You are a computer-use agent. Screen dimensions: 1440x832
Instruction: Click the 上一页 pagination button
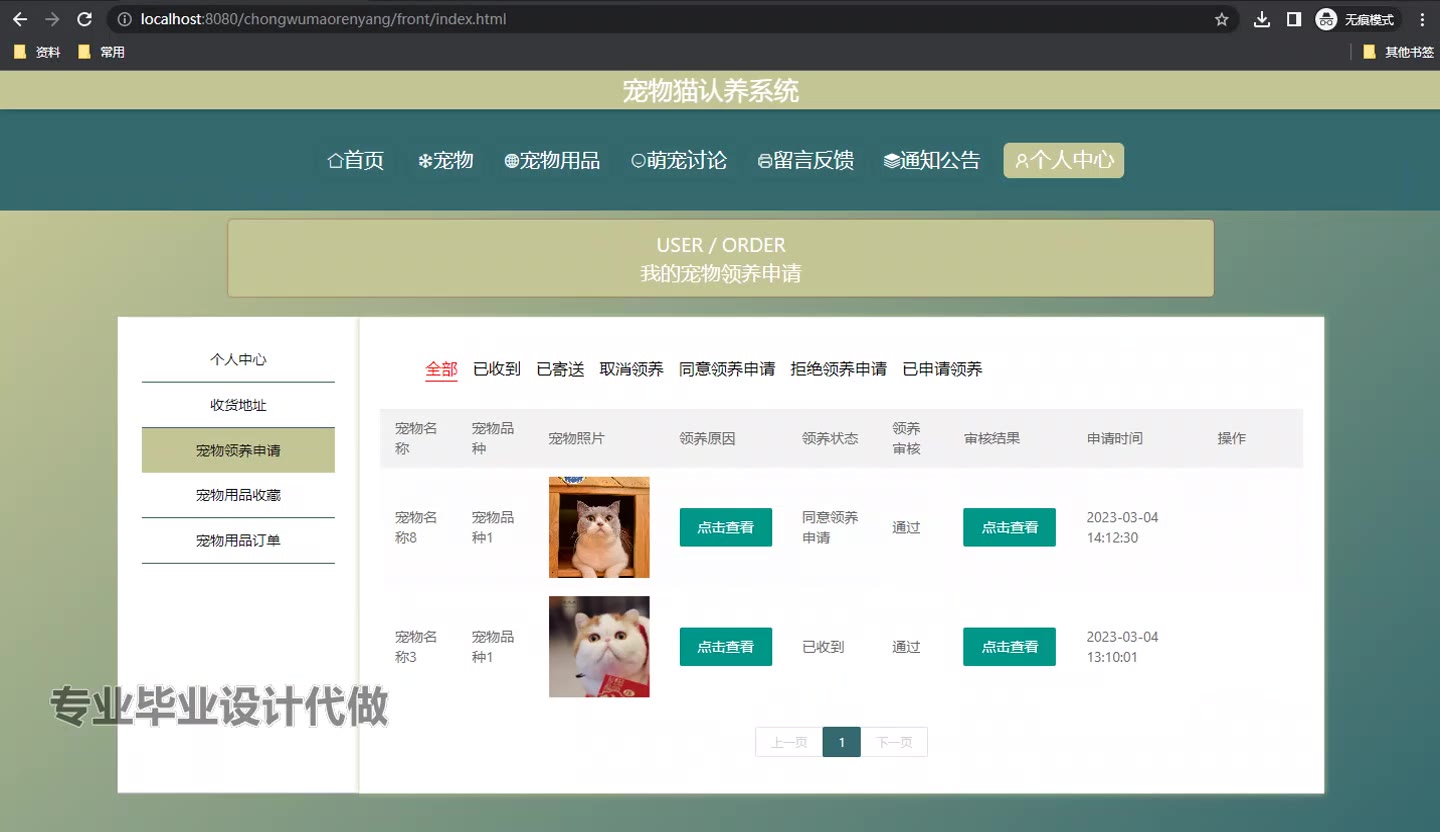pos(789,742)
